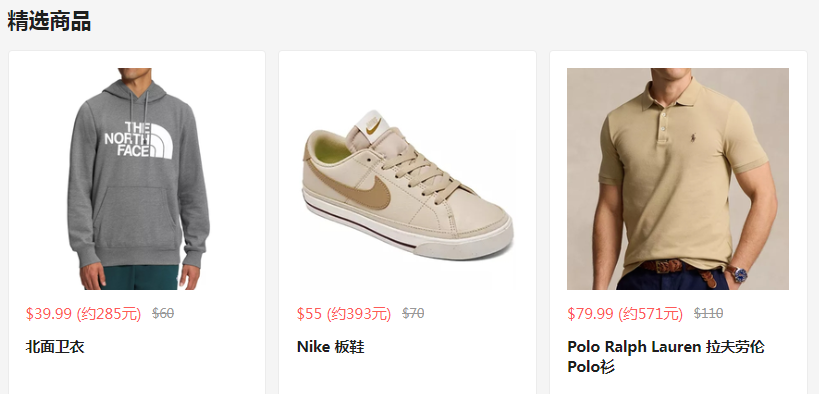Open the tan Polo shirt image

tap(678, 179)
